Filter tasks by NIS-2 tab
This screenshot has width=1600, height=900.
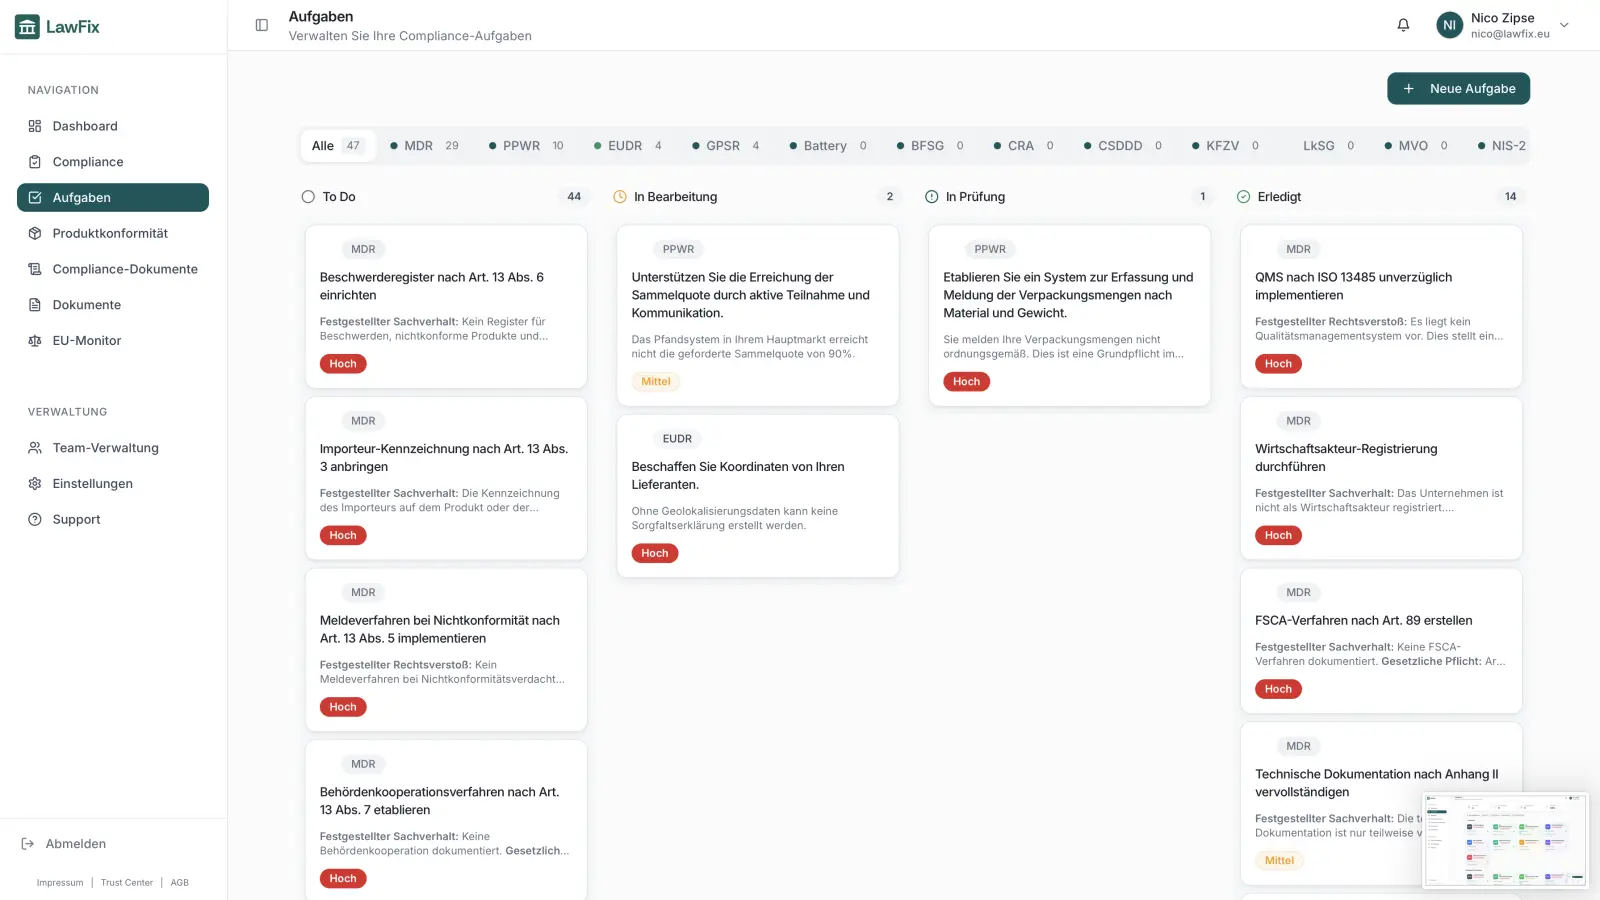tap(1501, 146)
